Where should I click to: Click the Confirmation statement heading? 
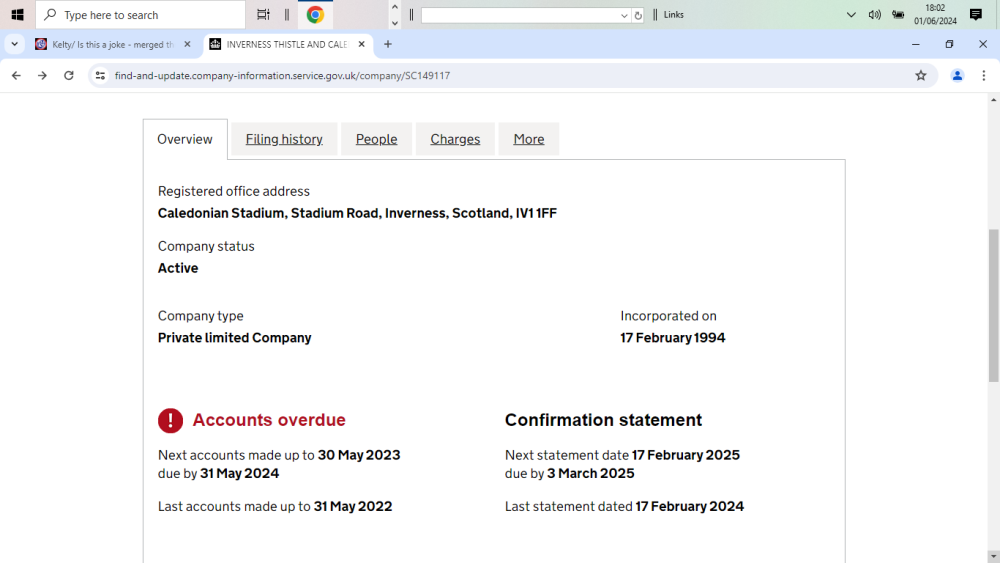point(603,420)
